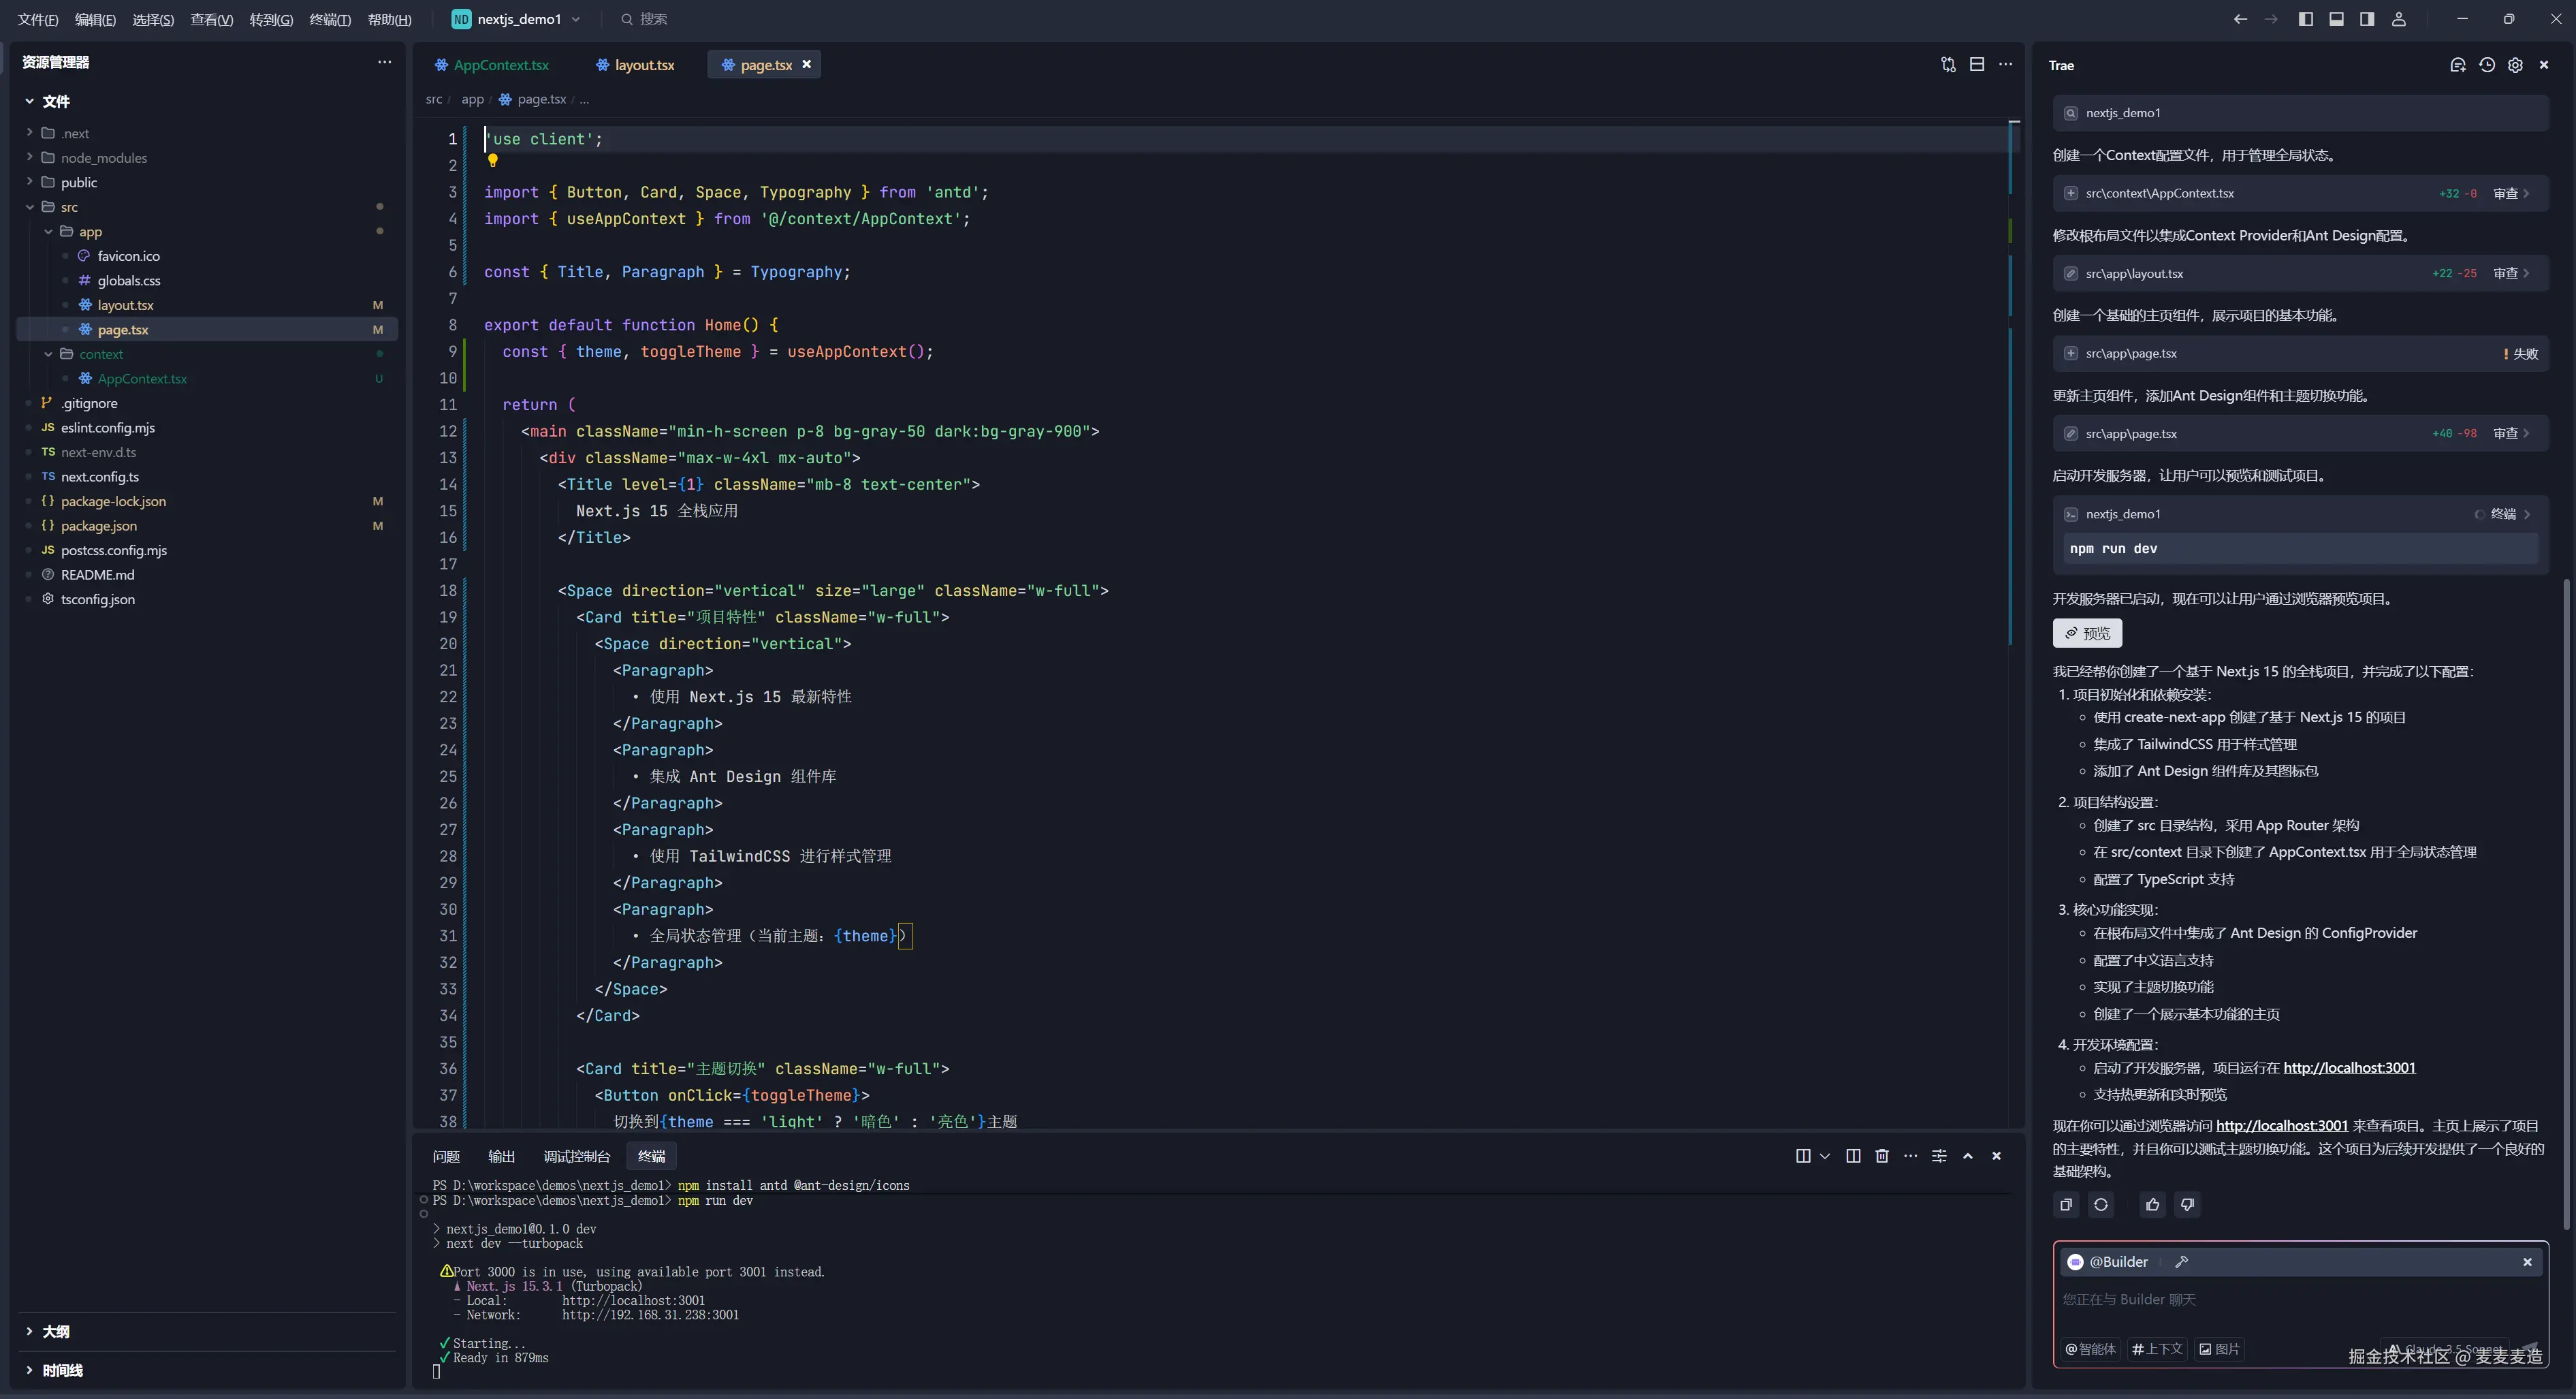Click the 预览 preview button
Viewport: 2576px width, 1399px height.
(2087, 634)
